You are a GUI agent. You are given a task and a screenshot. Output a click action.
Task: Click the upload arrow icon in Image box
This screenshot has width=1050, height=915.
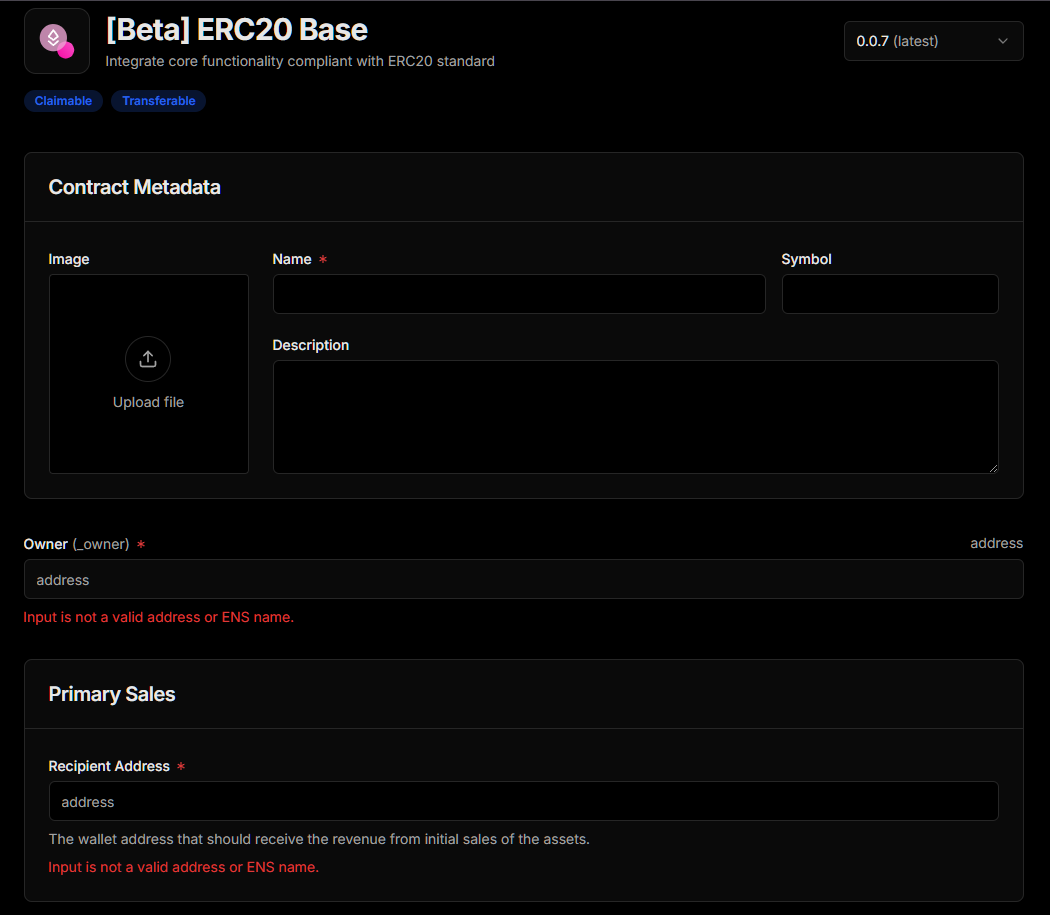tap(148, 359)
